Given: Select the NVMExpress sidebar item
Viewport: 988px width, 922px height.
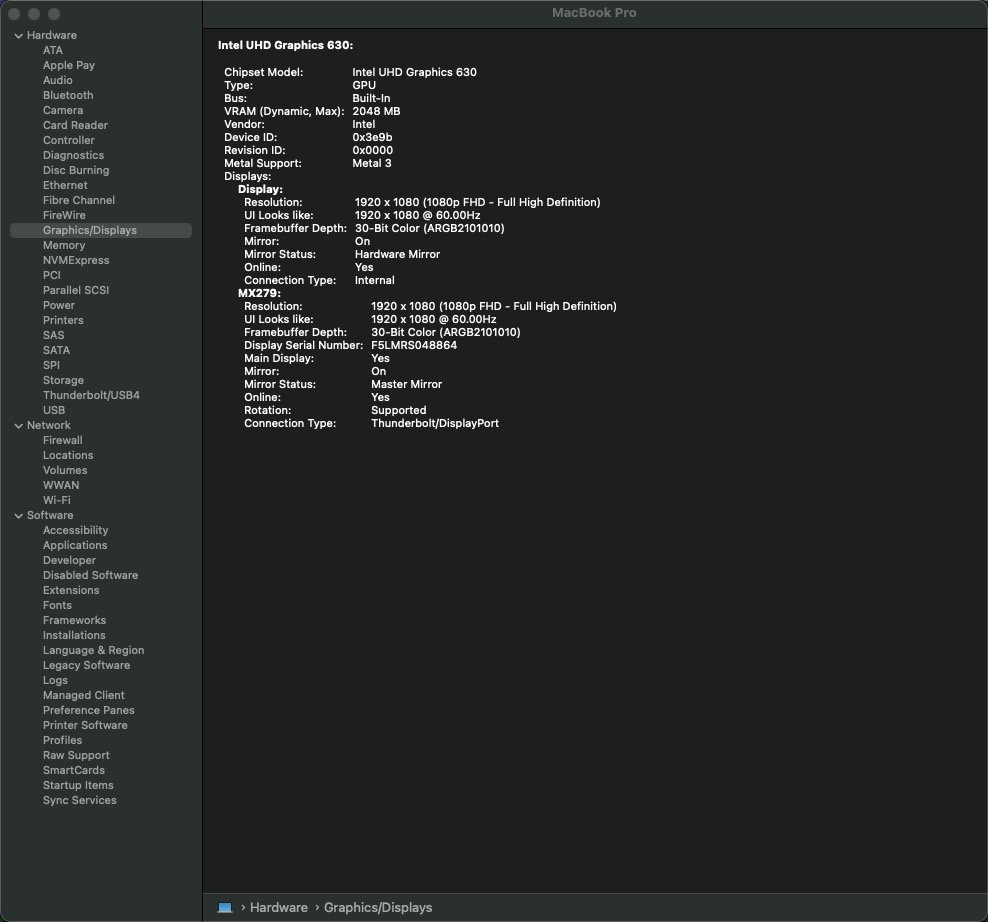Looking at the screenshot, I should [76, 260].
